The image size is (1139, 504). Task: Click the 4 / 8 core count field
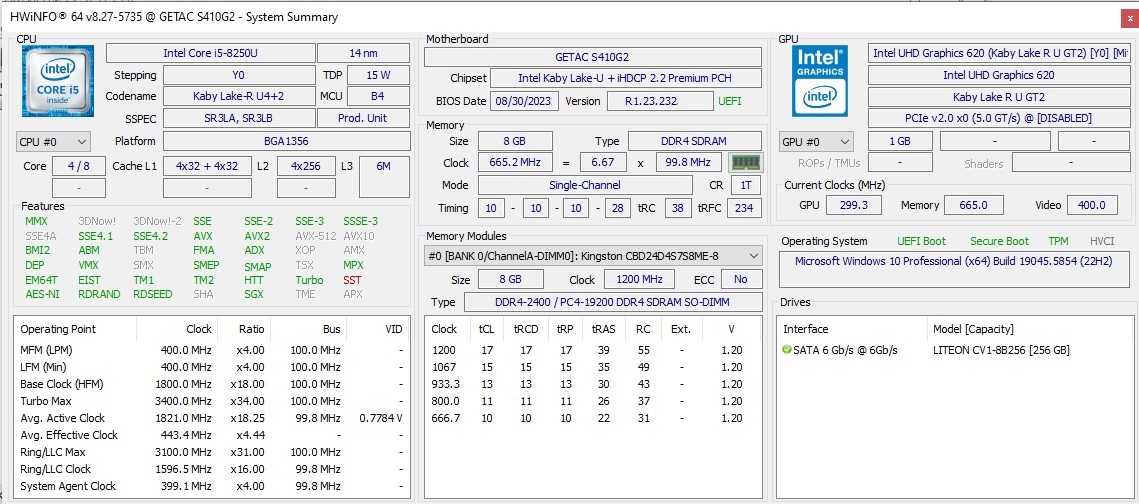tap(79, 166)
